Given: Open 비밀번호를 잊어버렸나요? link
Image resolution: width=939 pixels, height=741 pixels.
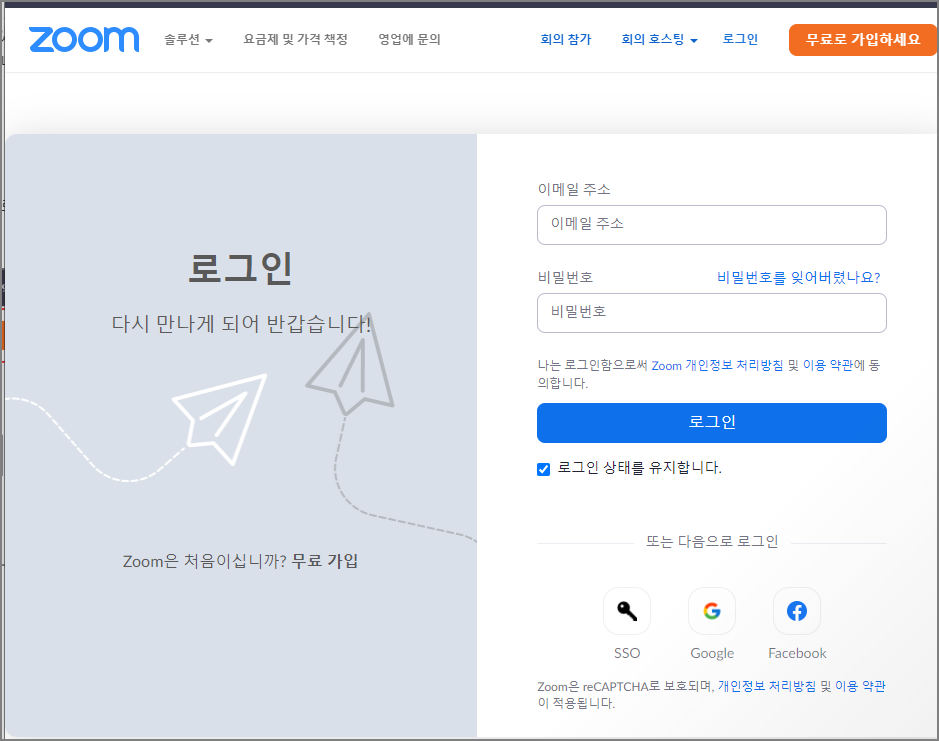Looking at the screenshot, I should coord(799,277).
